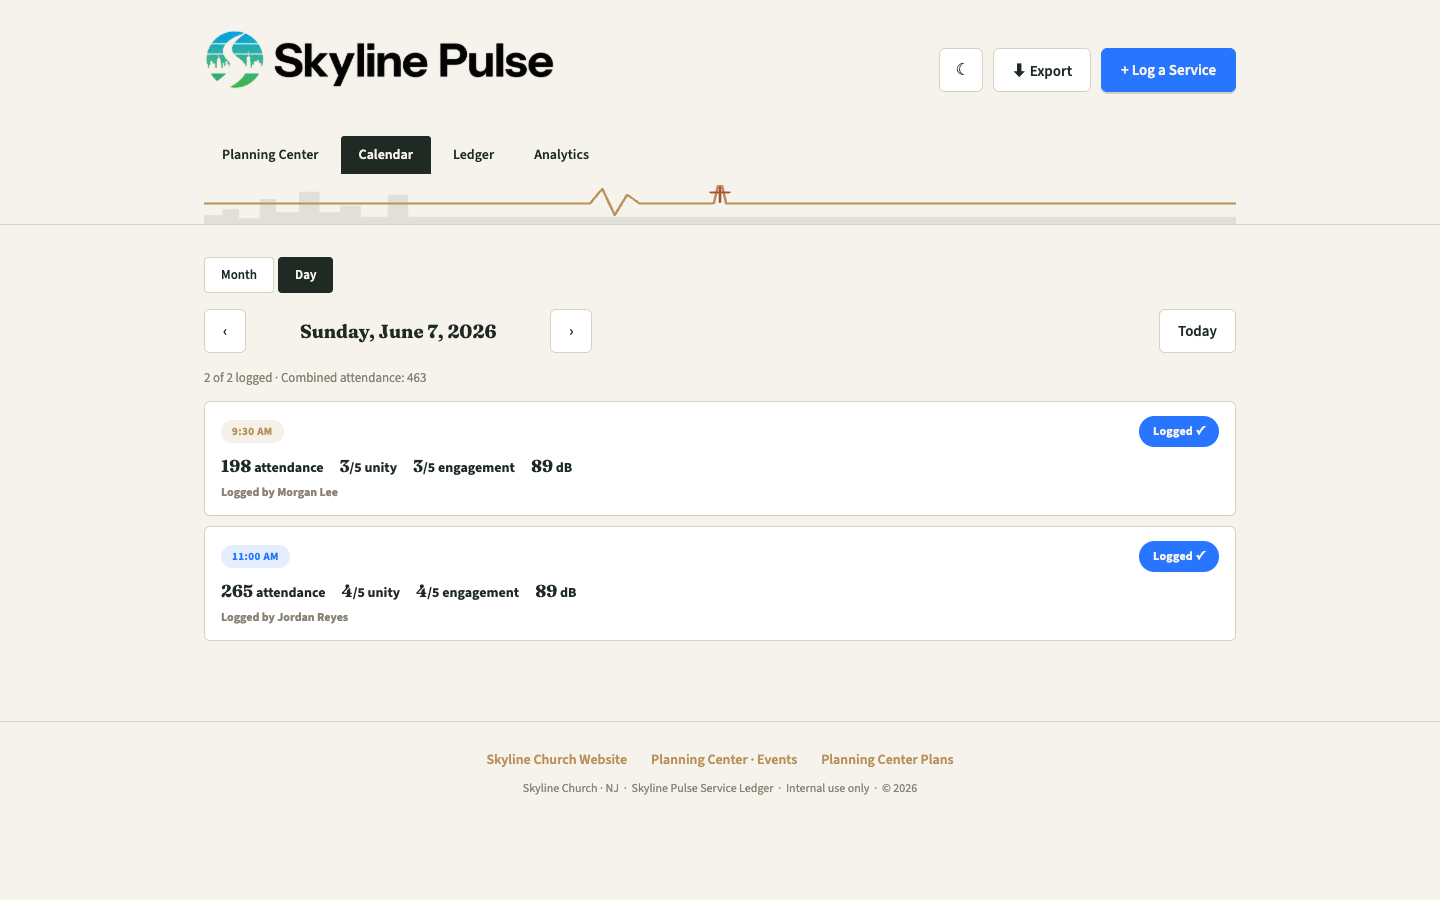Click the Logged by Morgan Lee text
This screenshot has height=900, width=1440.
click(x=279, y=492)
